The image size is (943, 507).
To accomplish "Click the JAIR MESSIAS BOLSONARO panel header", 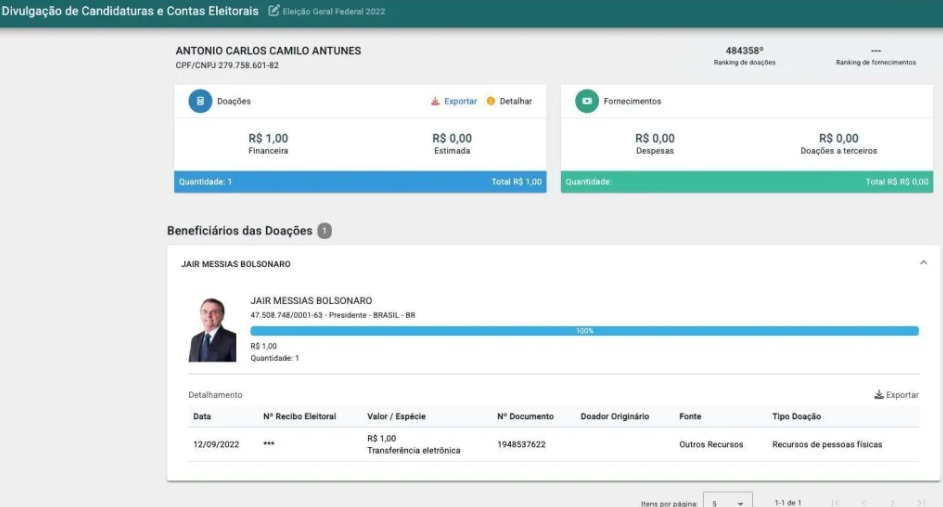I will point(553,264).
